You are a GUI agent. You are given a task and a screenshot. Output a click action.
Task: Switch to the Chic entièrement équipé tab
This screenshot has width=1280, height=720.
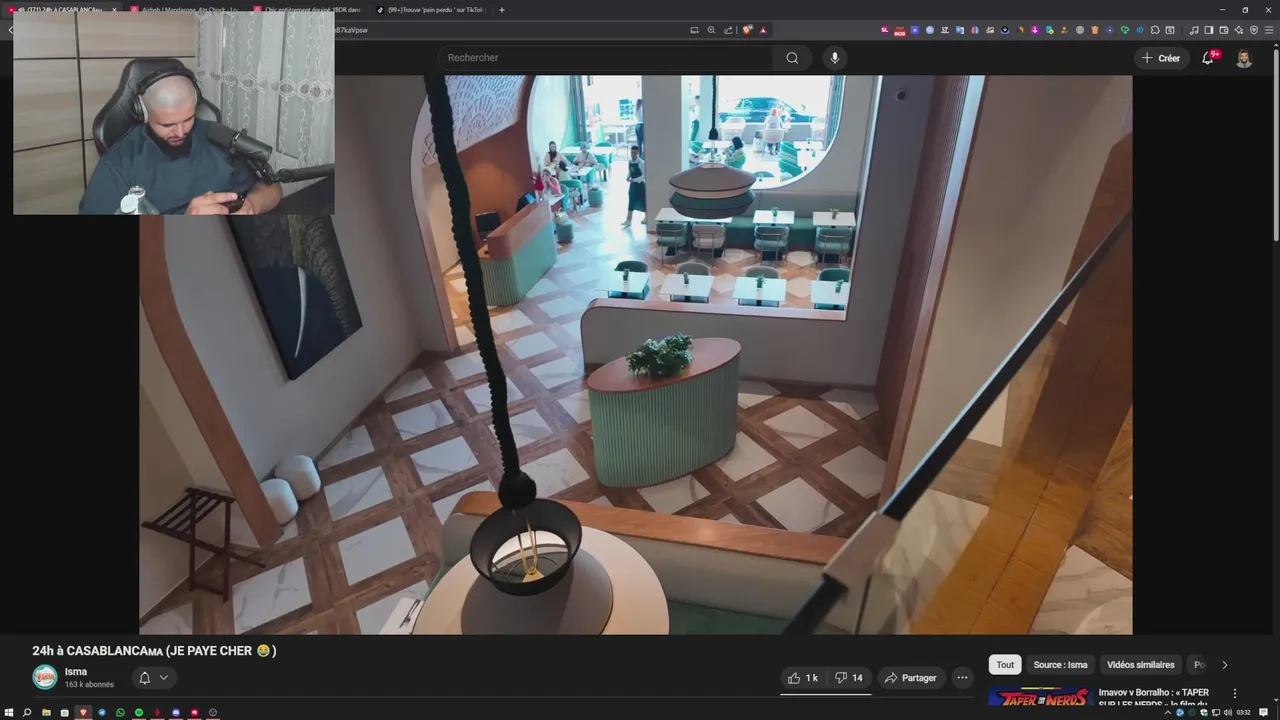308,10
